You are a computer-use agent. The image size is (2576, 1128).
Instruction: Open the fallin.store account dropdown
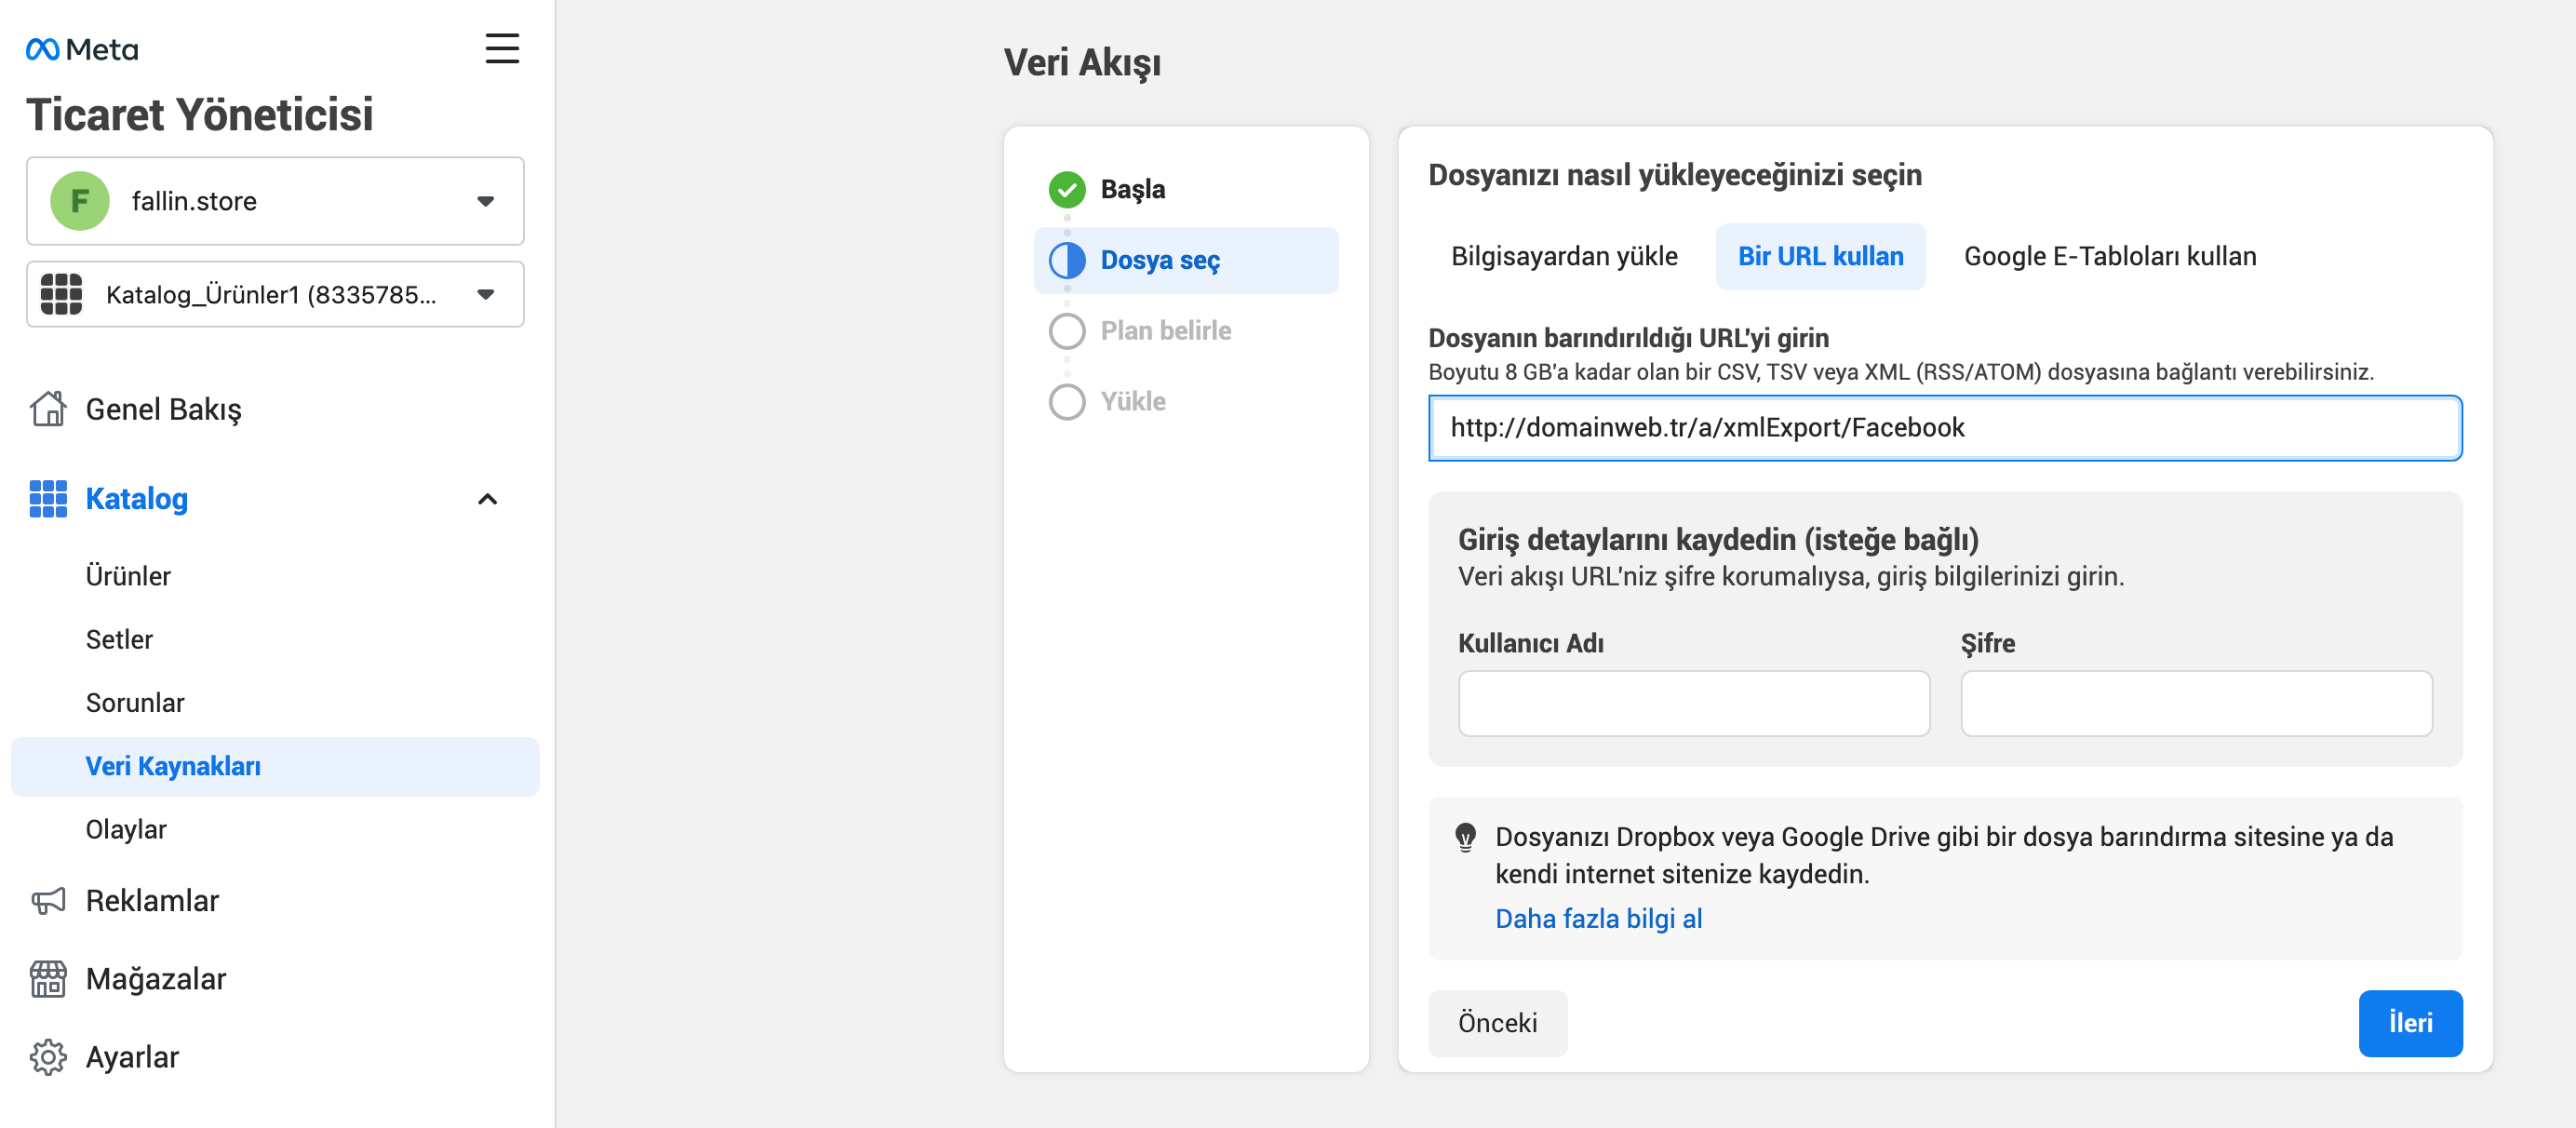click(275, 201)
